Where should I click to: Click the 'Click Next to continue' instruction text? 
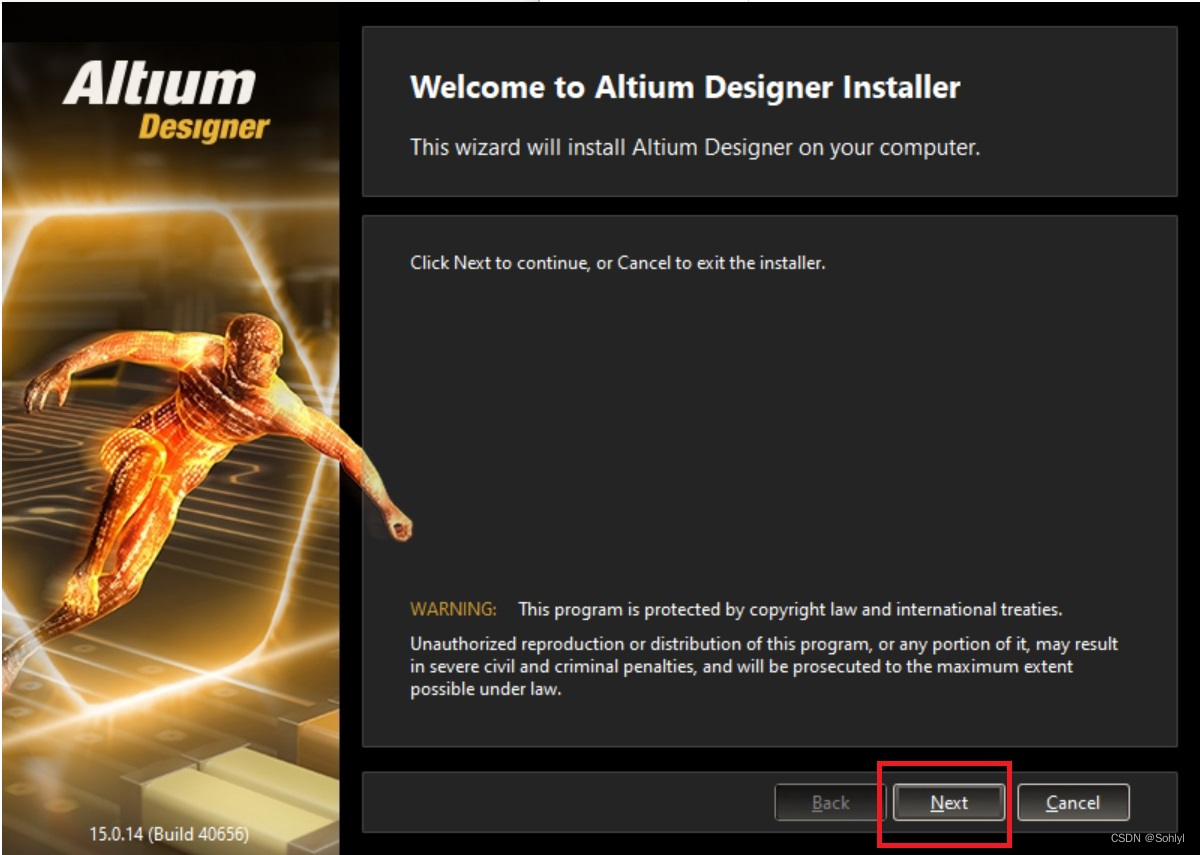(617, 264)
